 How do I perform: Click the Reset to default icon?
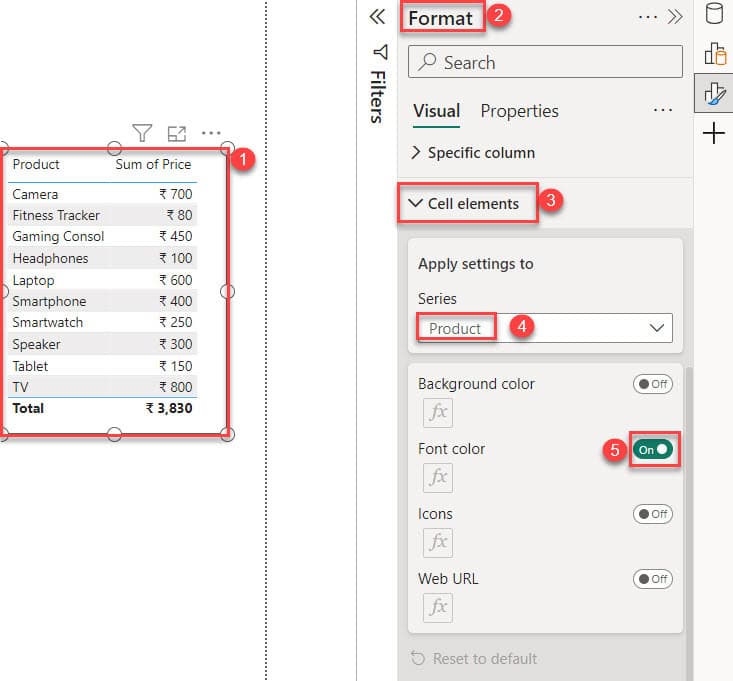[418, 658]
